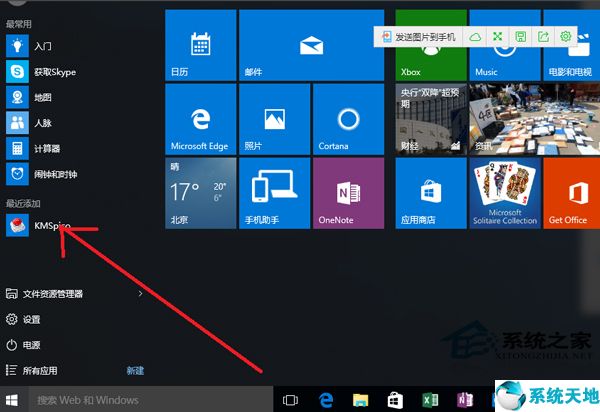Launch Edge from the taskbar

click(x=326, y=400)
